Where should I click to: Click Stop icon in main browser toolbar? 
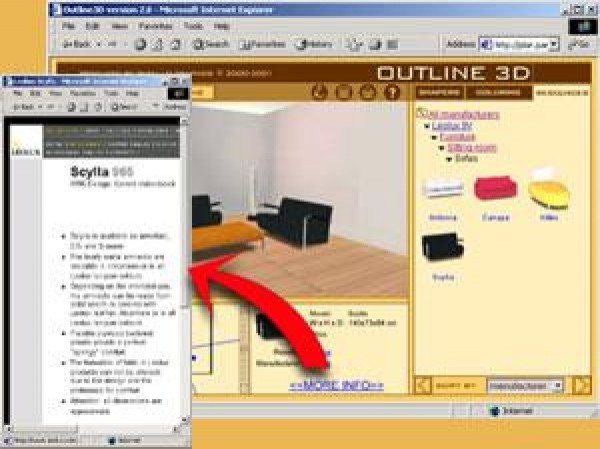coord(140,44)
